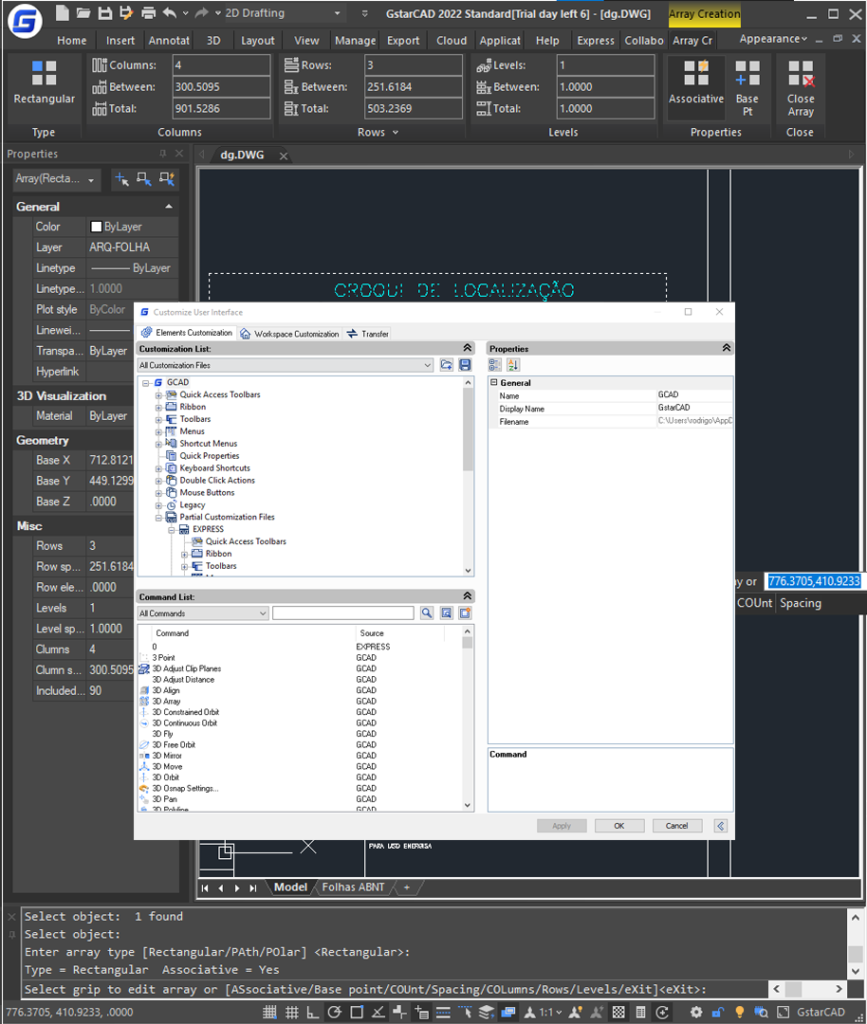Image resolution: width=867 pixels, height=1024 pixels.
Task: Toggle object snap square icon in status bar
Action: pos(356,1012)
